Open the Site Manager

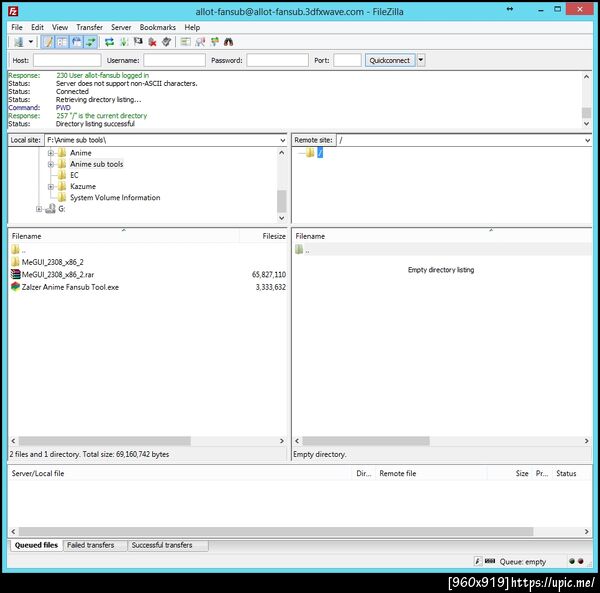point(18,42)
